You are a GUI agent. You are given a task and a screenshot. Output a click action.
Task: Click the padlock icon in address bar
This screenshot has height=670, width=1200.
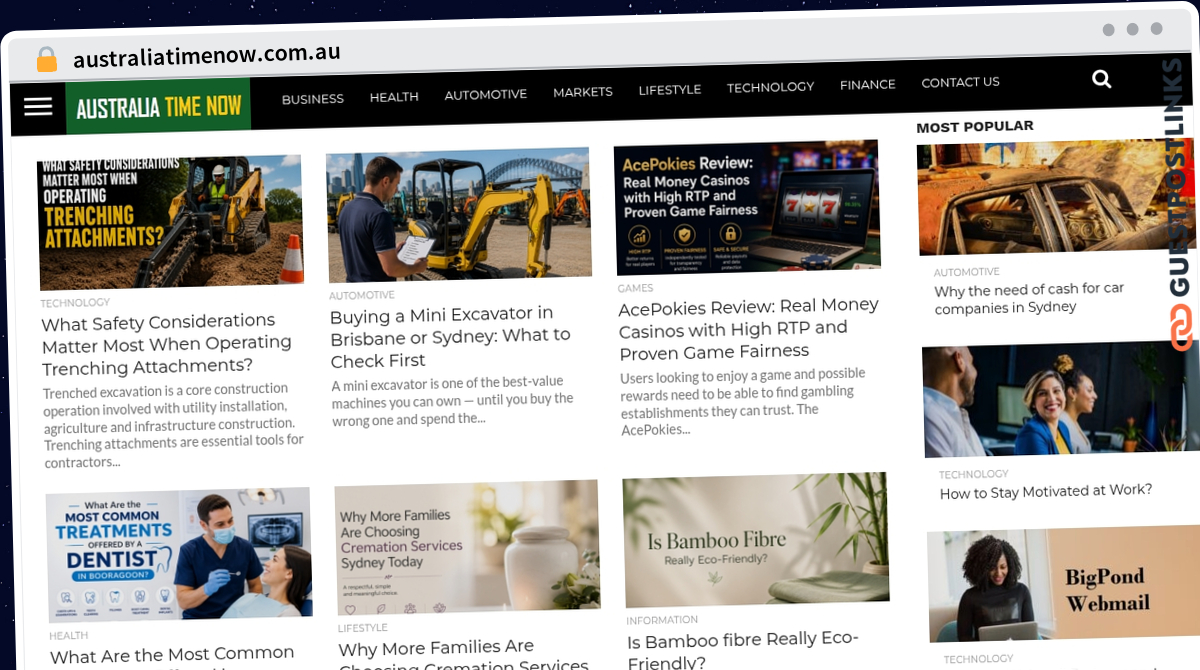click(x=47, y=59)
